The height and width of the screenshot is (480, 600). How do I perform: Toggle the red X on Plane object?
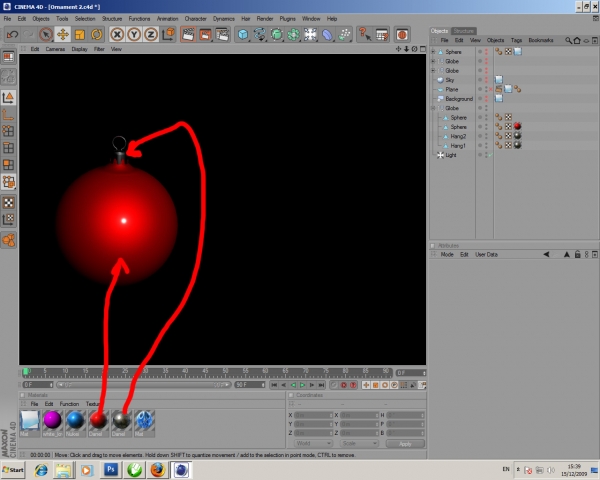pos(491,89)
